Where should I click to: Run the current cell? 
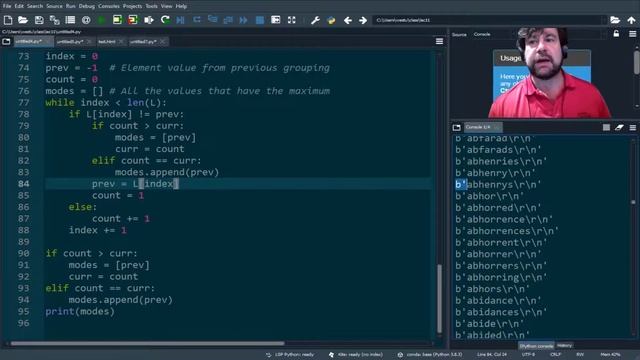coord(118,20)
